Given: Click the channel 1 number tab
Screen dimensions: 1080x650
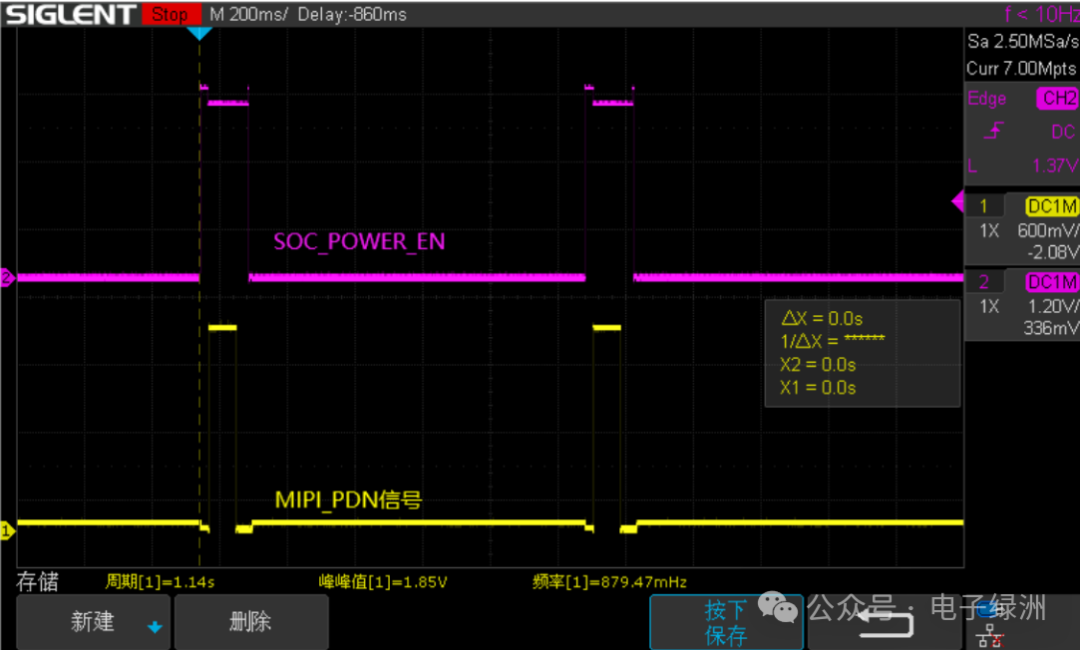Looking at the screenshot, I should [x=984, y=206].
